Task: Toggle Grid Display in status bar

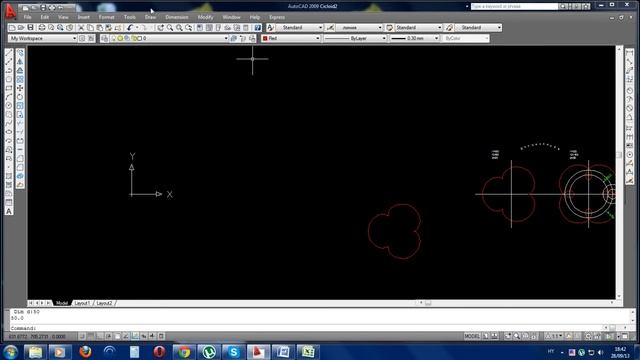Action: [91, 336]
